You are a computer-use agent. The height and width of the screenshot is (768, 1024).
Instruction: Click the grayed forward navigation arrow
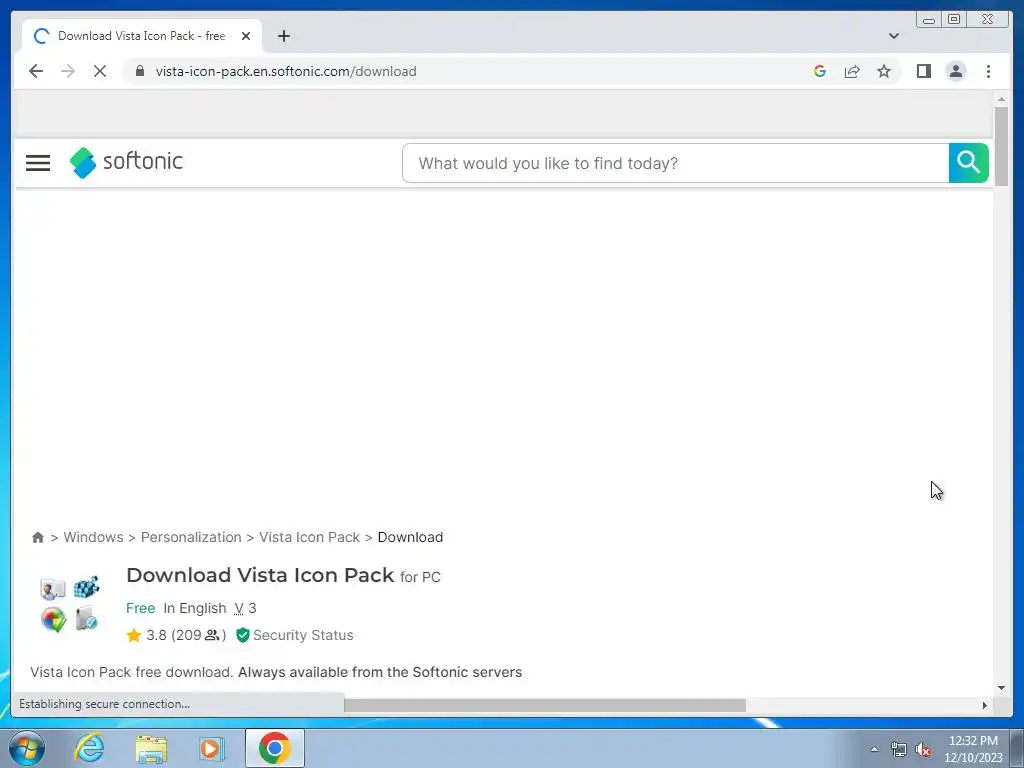pyautogui.click(x=68, y=71)
